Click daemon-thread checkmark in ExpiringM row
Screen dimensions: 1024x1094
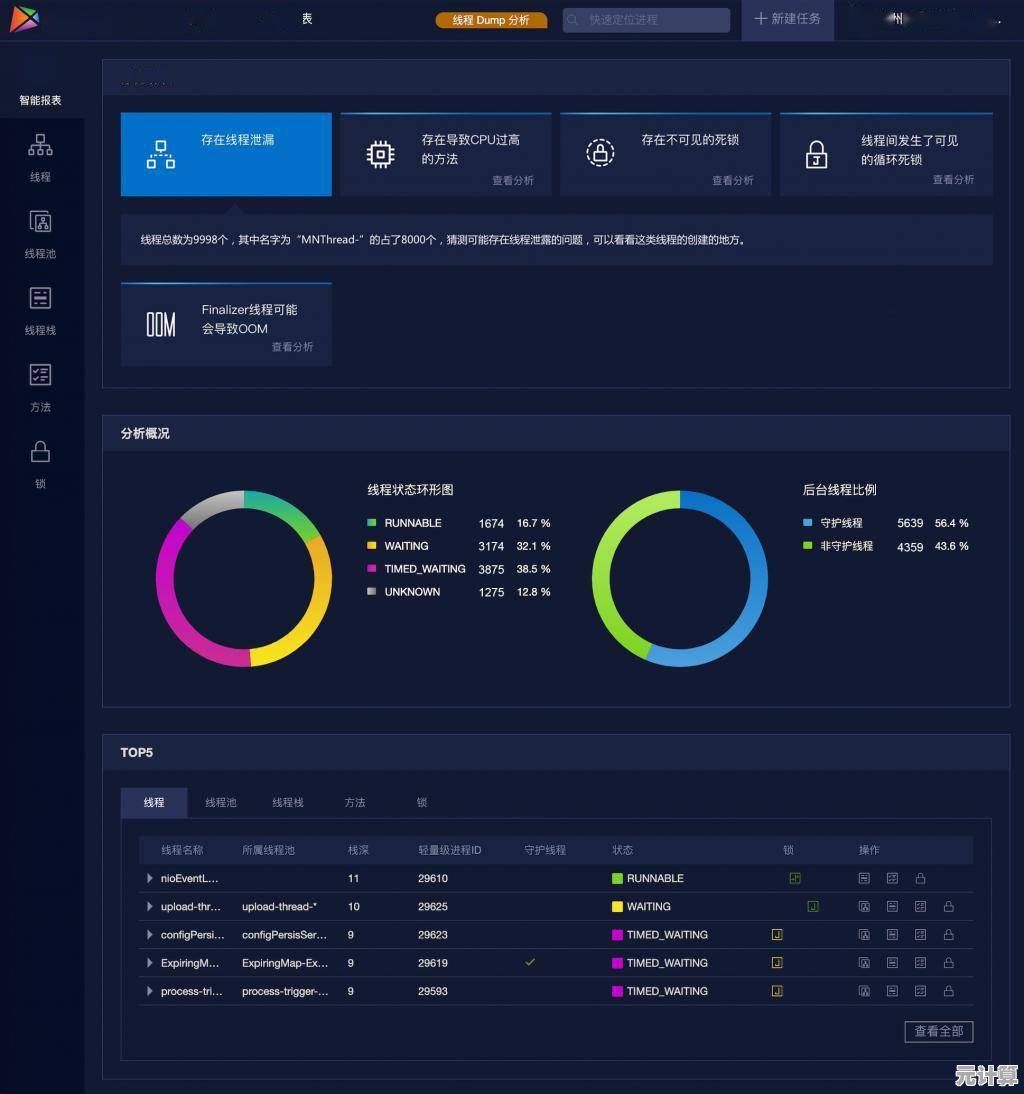coord(530,962)
